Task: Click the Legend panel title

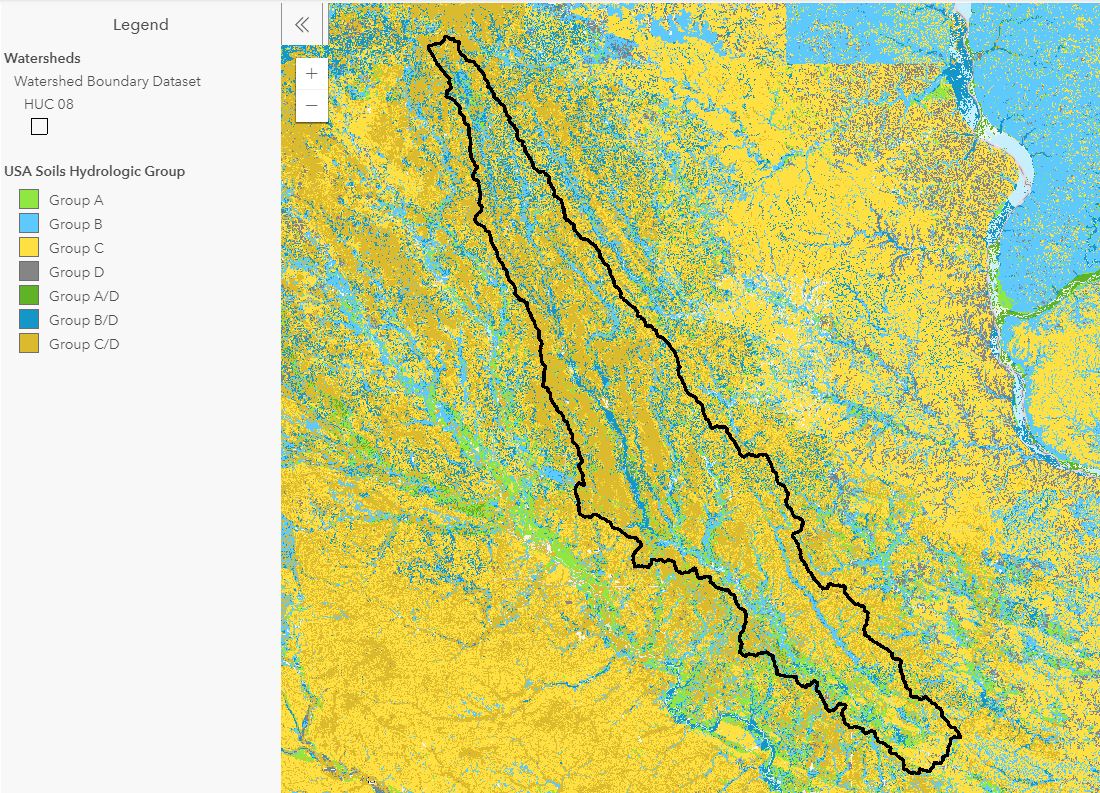Action: point(140,25)
